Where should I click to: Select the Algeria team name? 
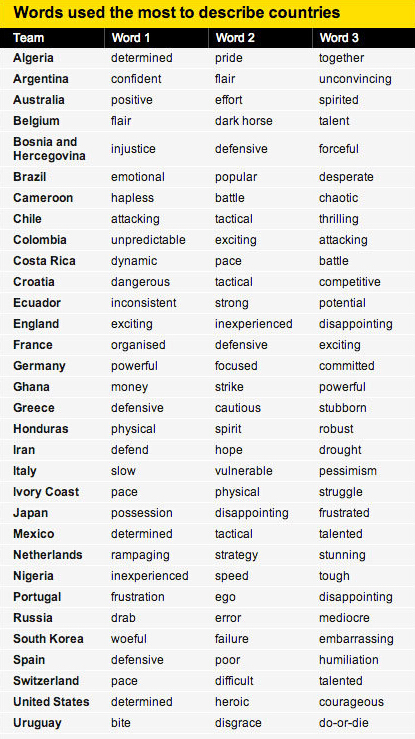pos(33,58)
